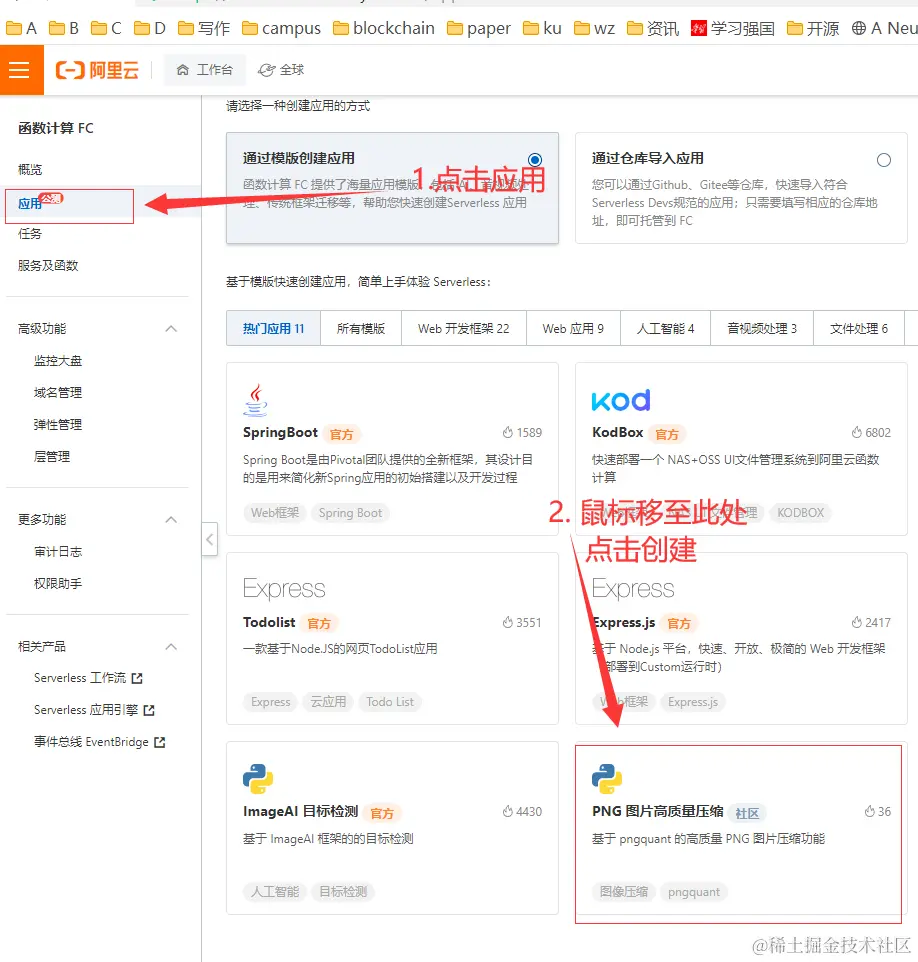Collapse the 相关产品 section

pyautogui.click(x=171, y=647)
